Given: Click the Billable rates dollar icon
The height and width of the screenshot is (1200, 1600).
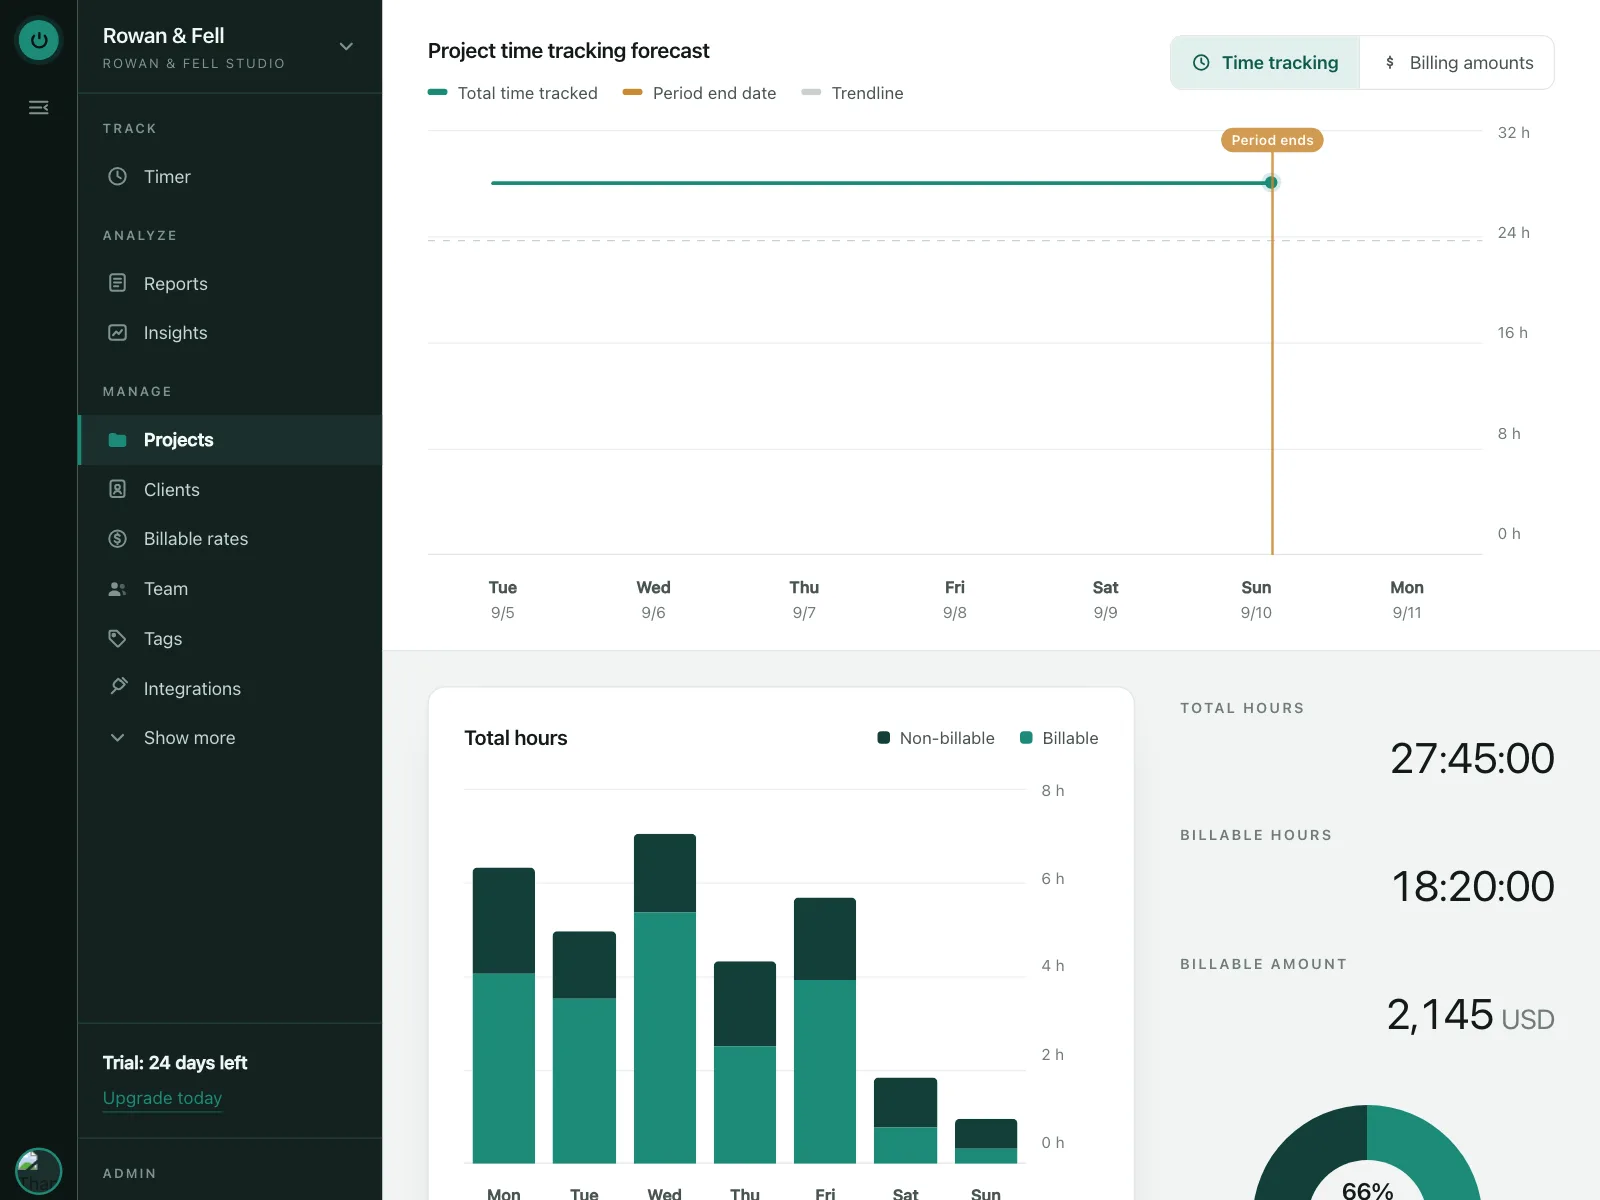Looking at the screenshot, I should 117,538.
